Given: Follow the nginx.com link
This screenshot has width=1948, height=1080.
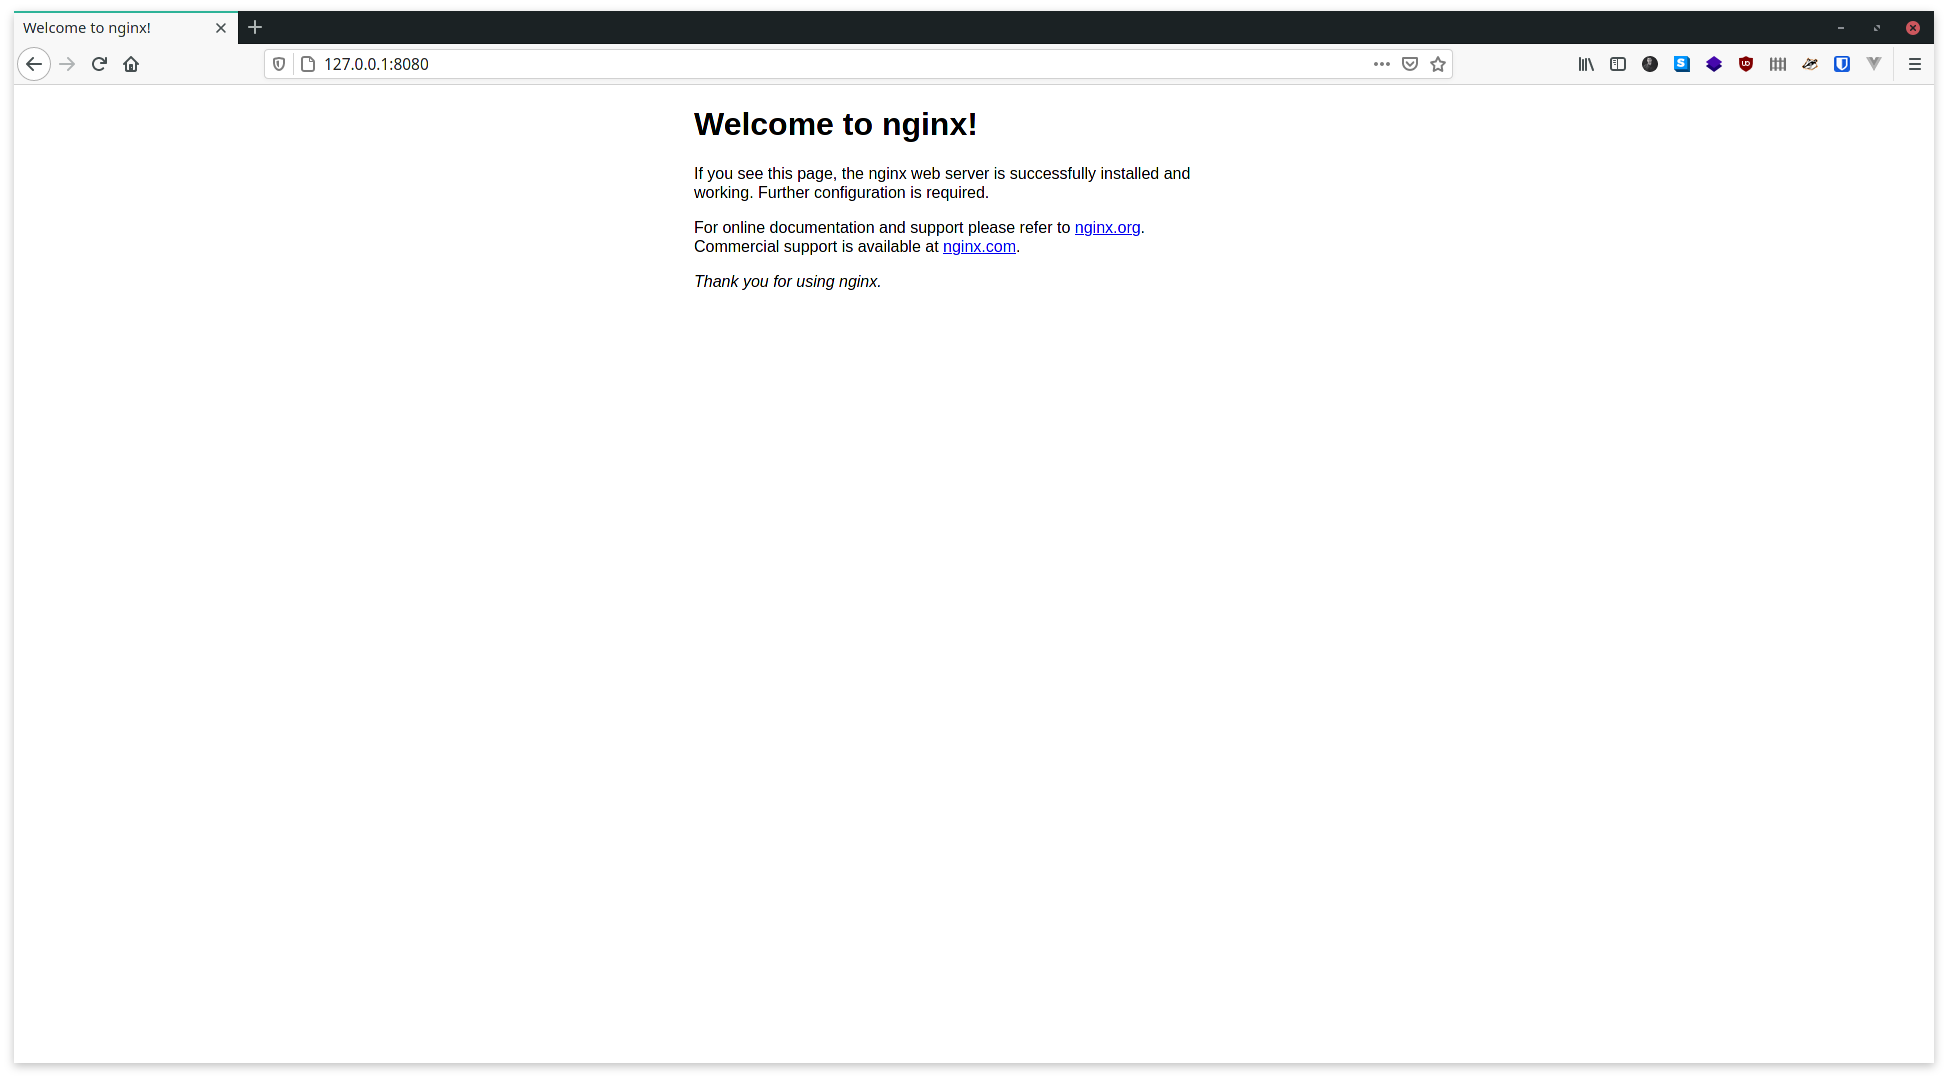Looking at the screenshot, I should click(979, 247).
